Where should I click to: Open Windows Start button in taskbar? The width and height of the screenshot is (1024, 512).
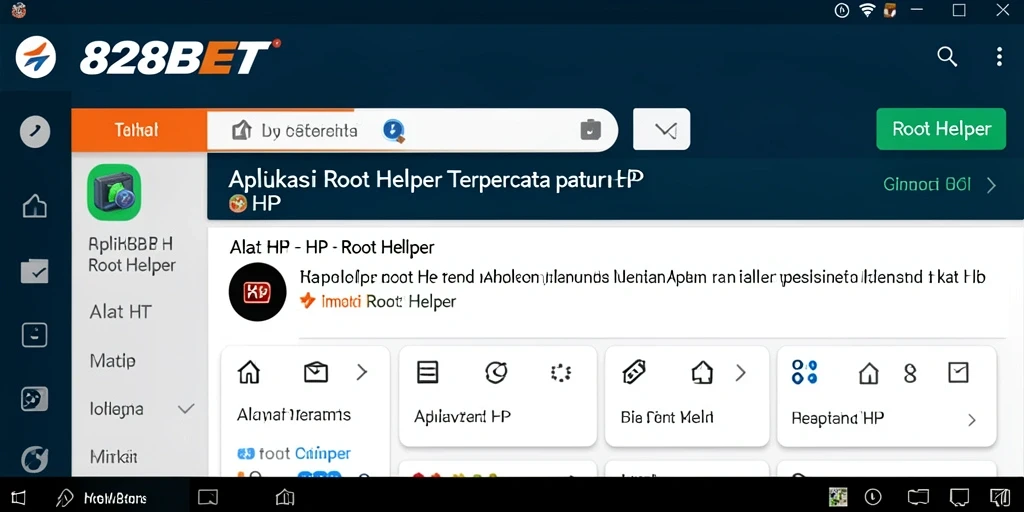click(18, 498)
